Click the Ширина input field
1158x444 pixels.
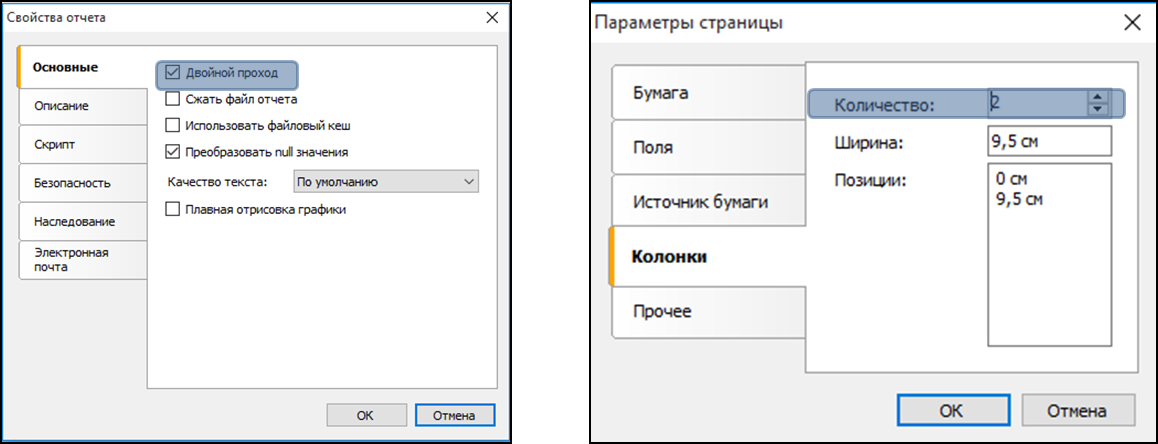point(1048,142)
